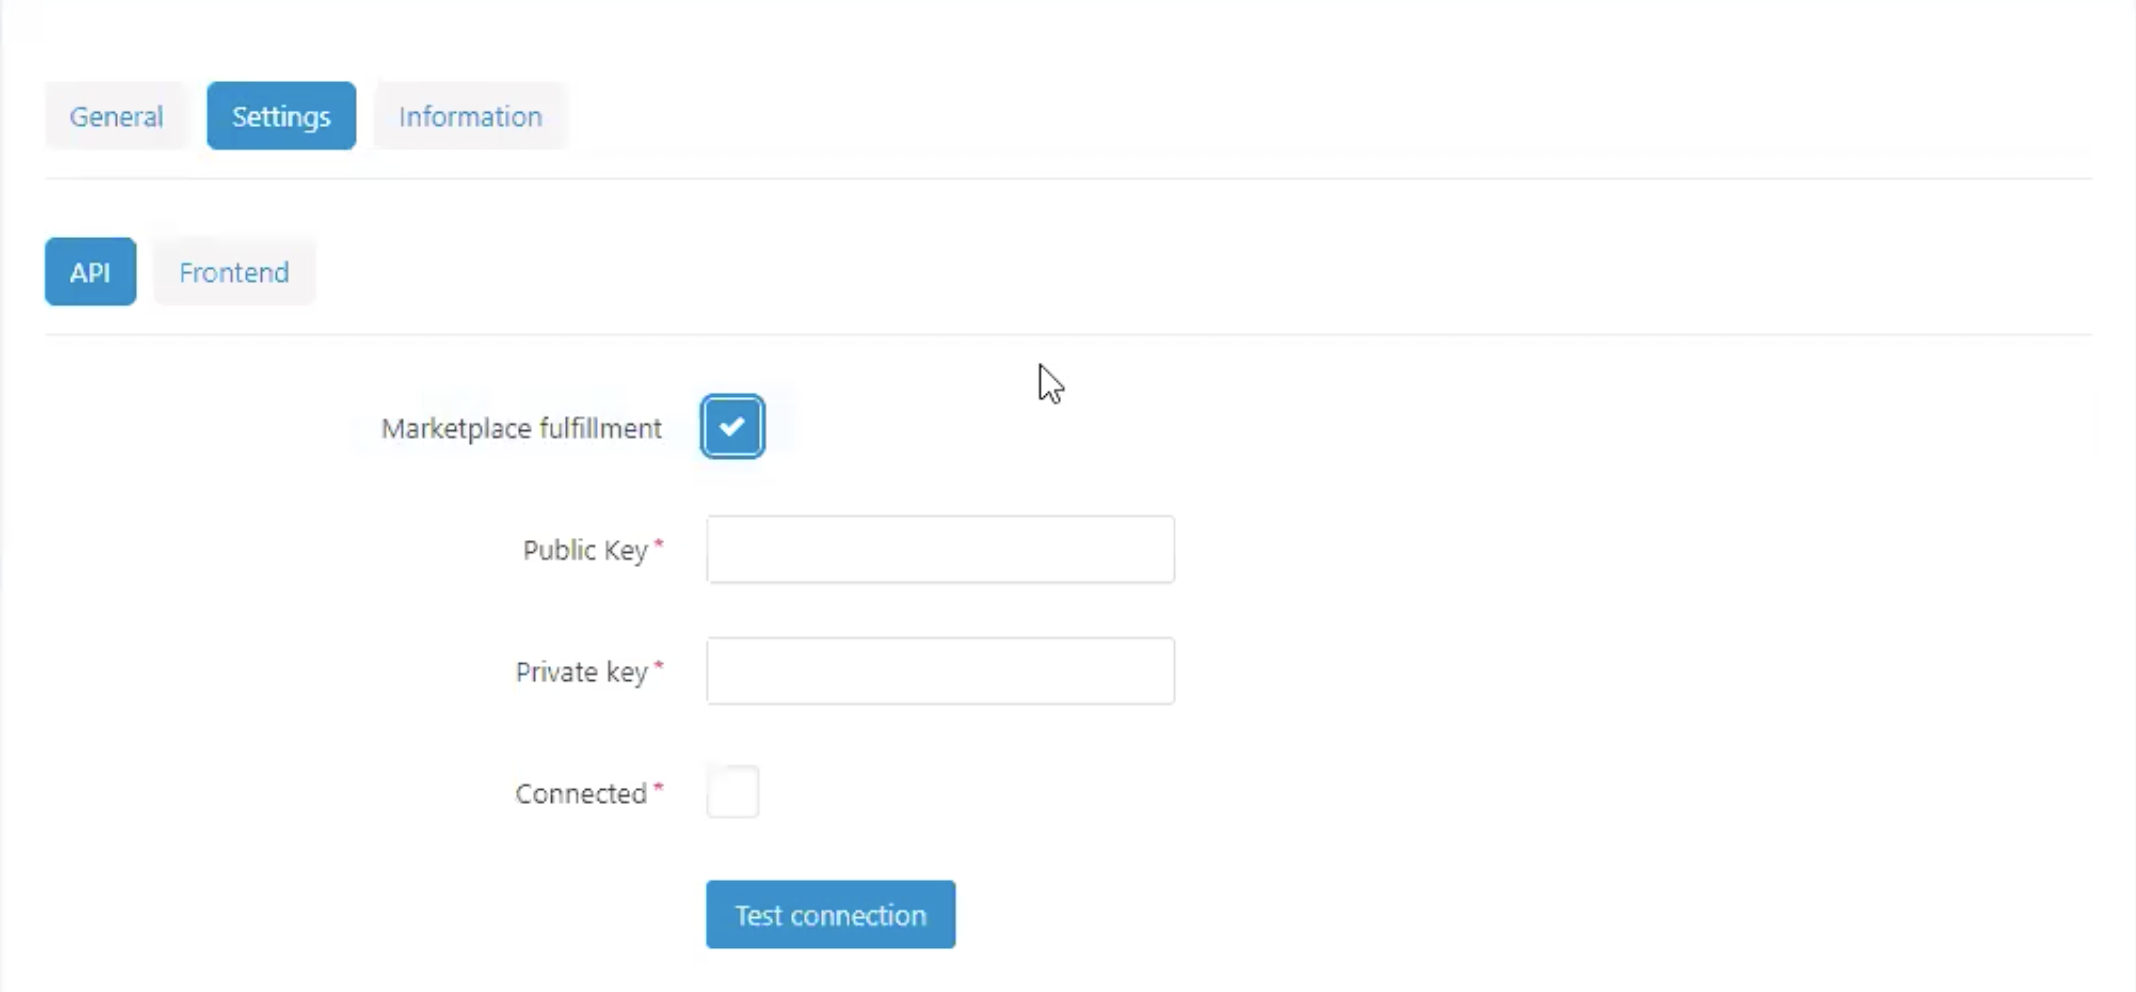Focus the Private key input box
The width and height of the screenshot is (2136, 992).
point(940,671)
